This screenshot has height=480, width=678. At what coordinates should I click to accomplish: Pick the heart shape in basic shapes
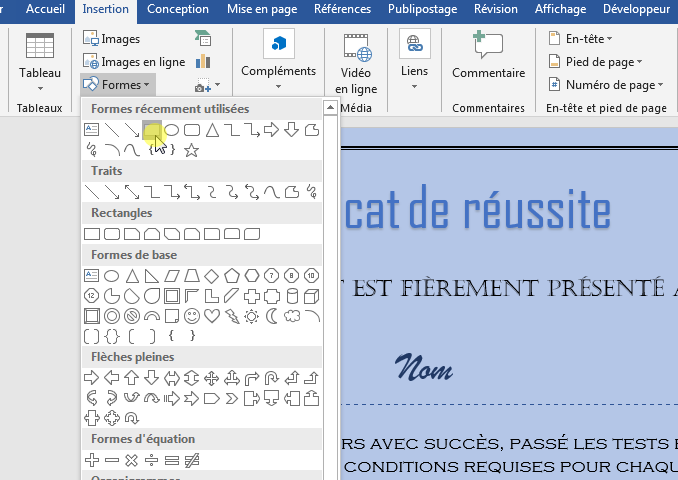point(211,316)
